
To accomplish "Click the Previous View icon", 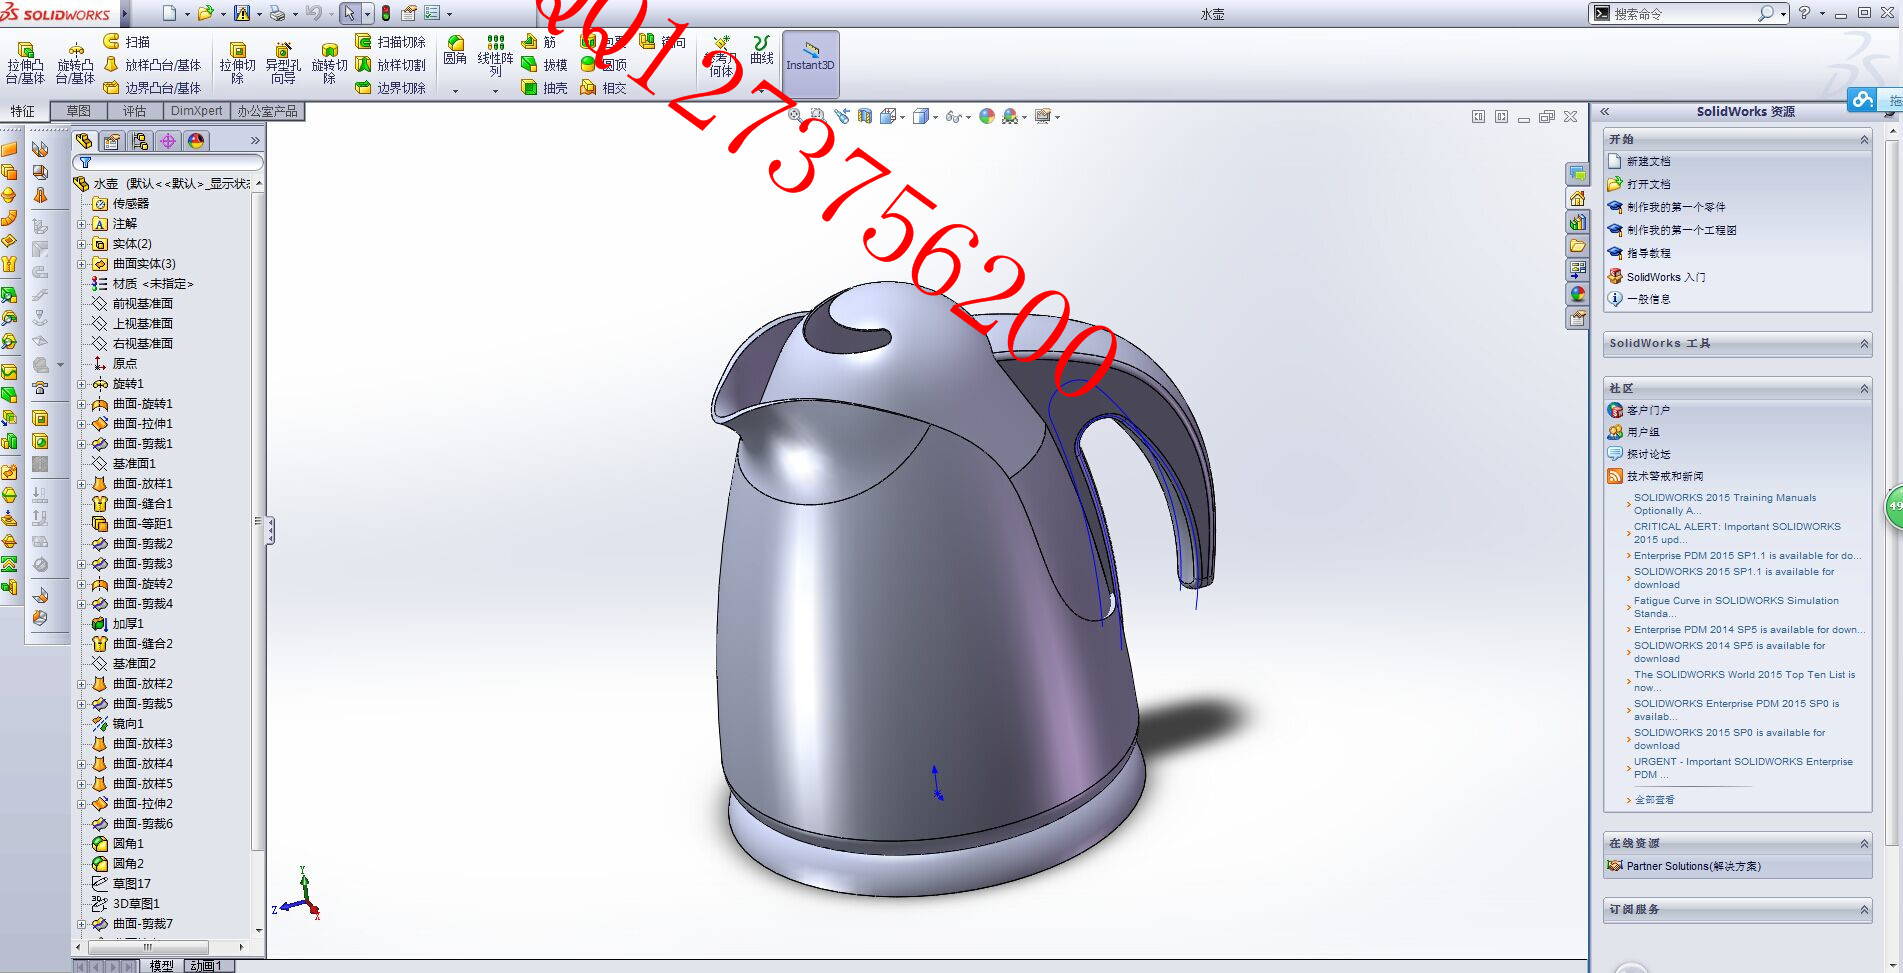I will (x=841, y=116).
